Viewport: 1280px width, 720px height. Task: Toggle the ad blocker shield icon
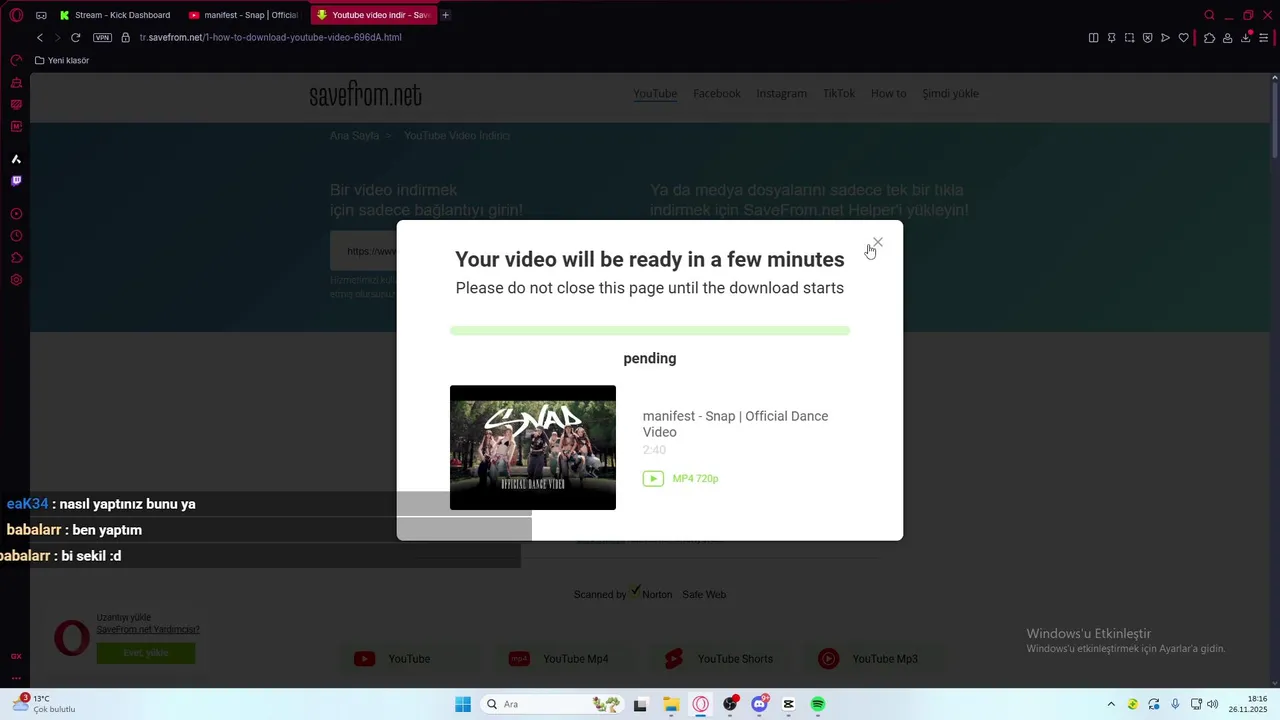pyautogui.click(x=1147, y=37)
